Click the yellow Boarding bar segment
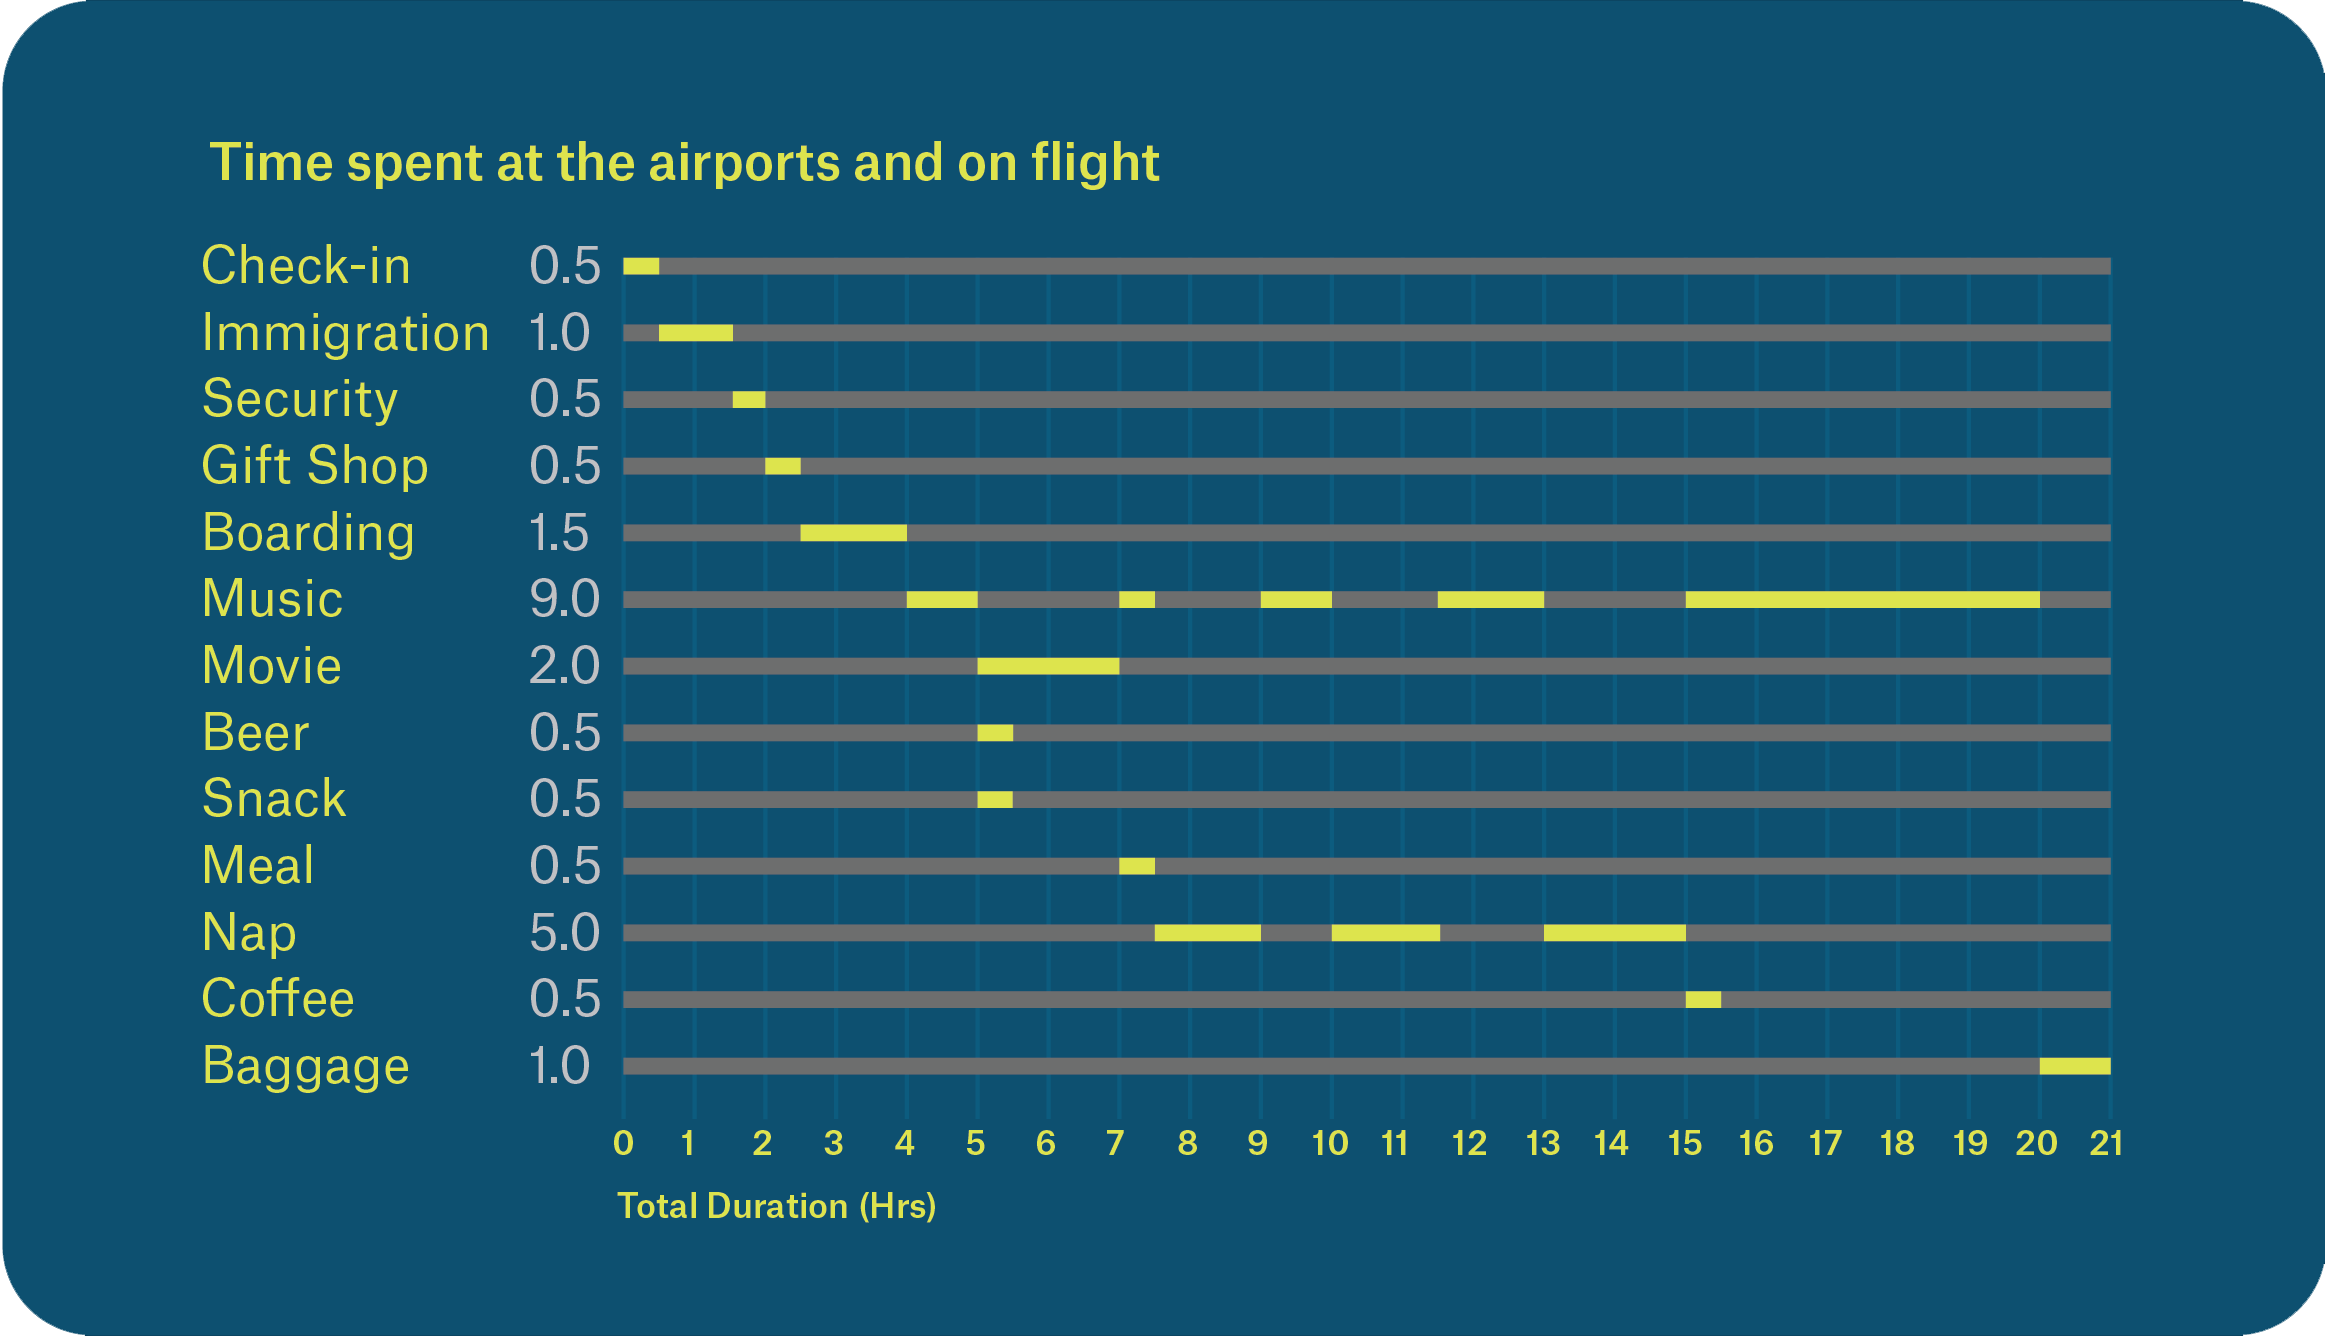The image size is (2325, 1336). [x=853, y=533]
